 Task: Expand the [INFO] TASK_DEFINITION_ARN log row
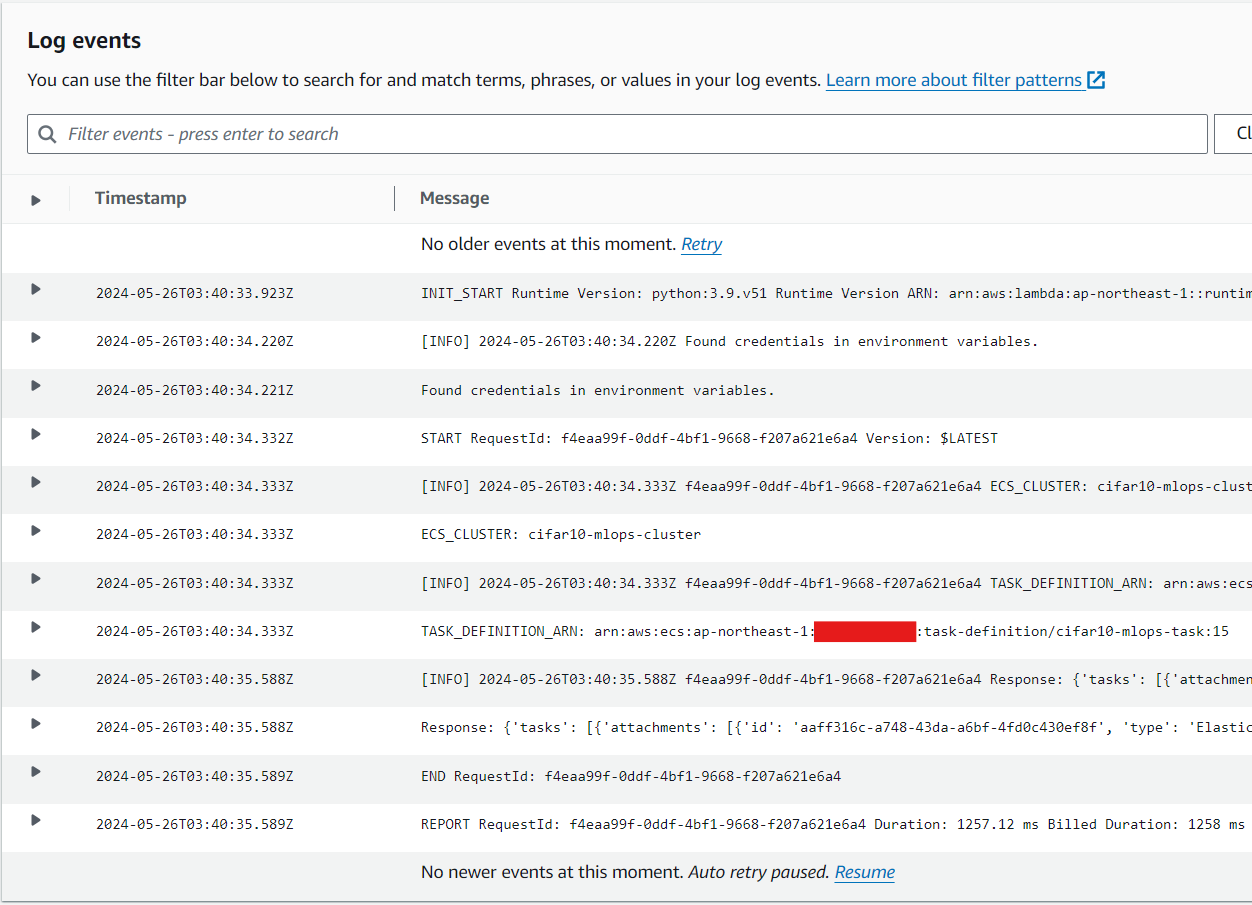(36, 578)
